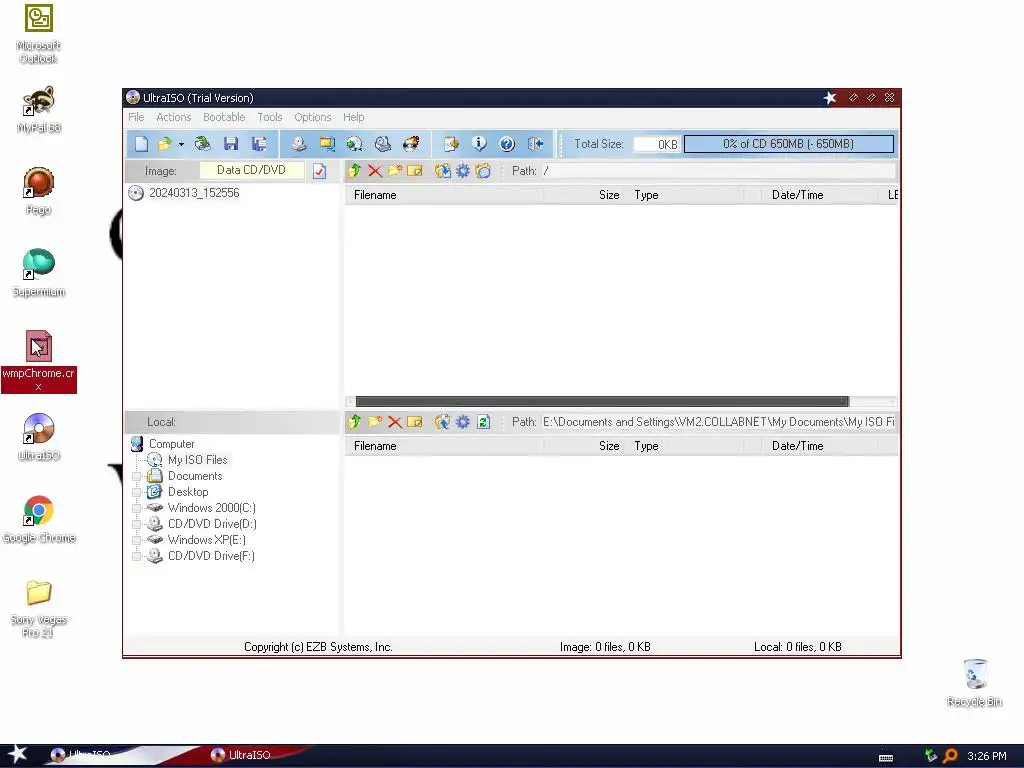This screenshot has width=1024, height=768.
Task: Open the Options menu
Action: [313, 117]
